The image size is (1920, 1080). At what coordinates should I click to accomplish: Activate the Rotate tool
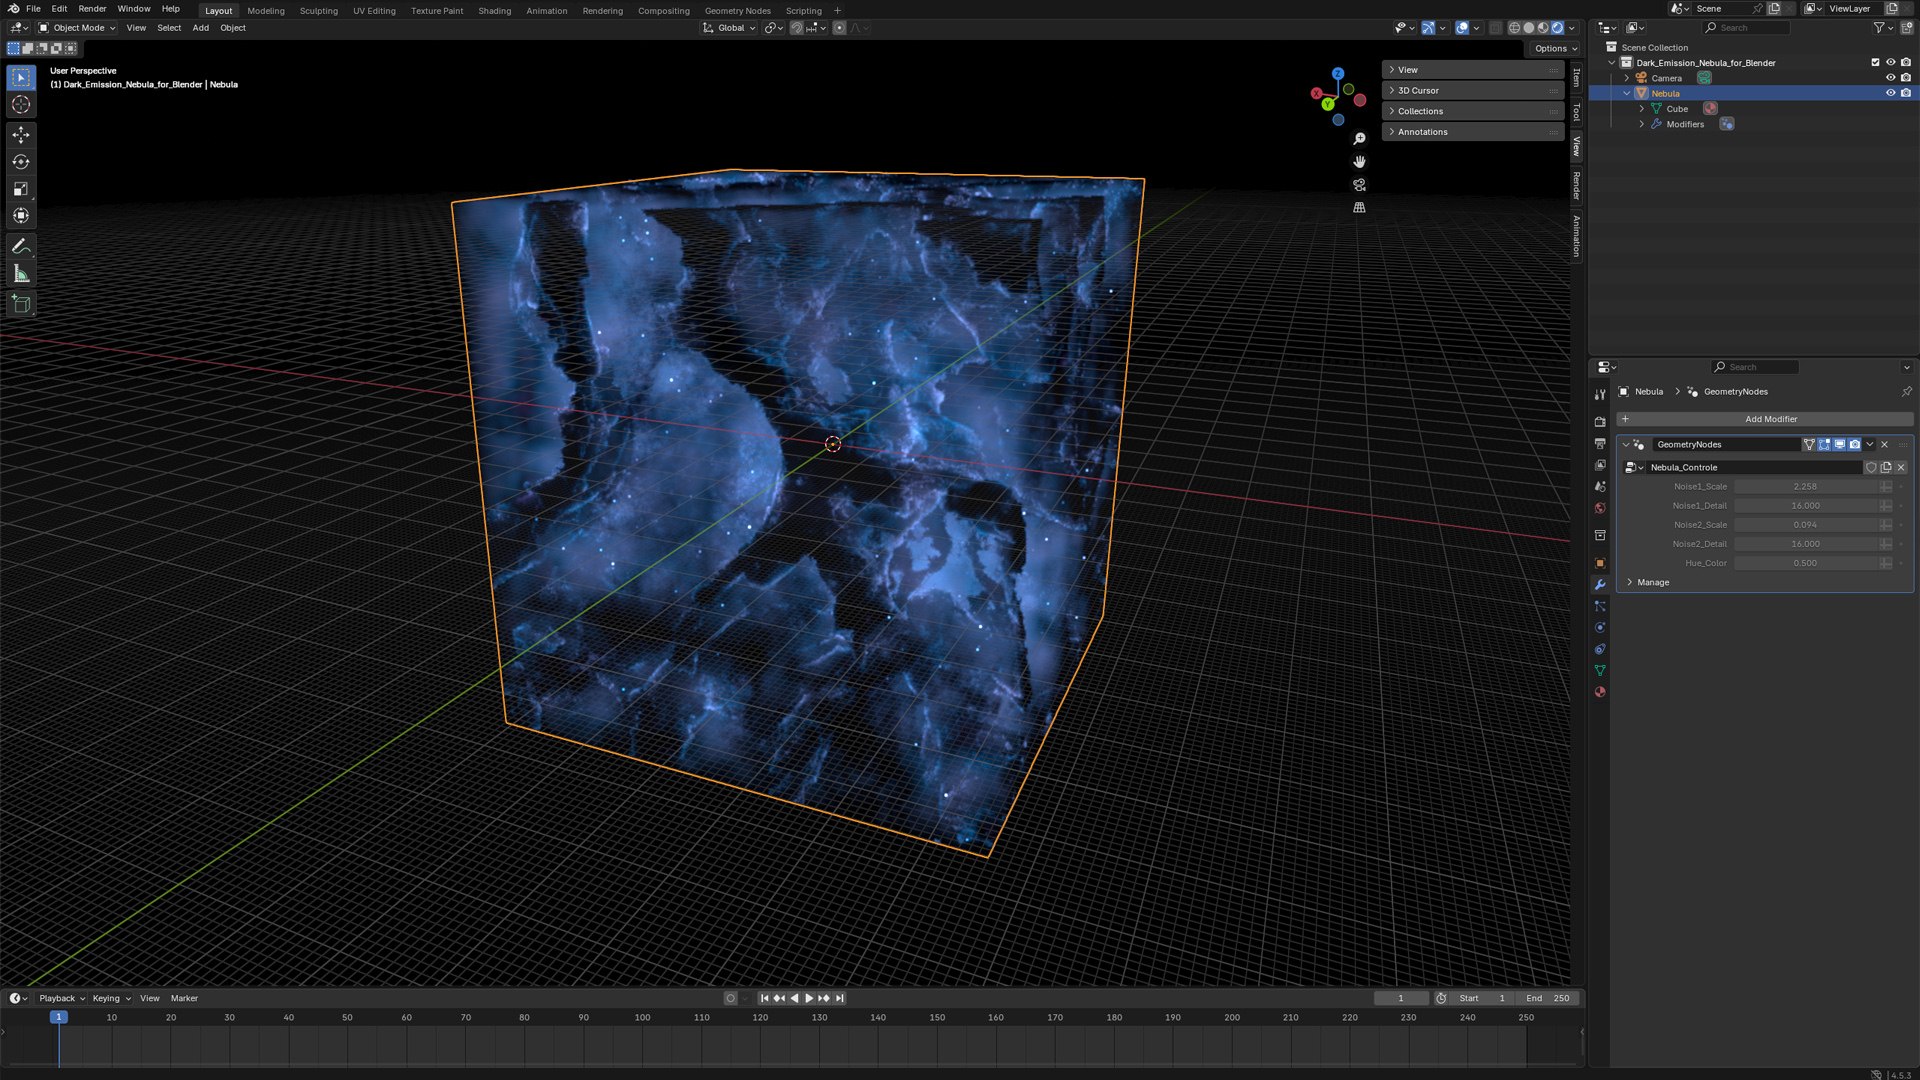click(21, 162)
